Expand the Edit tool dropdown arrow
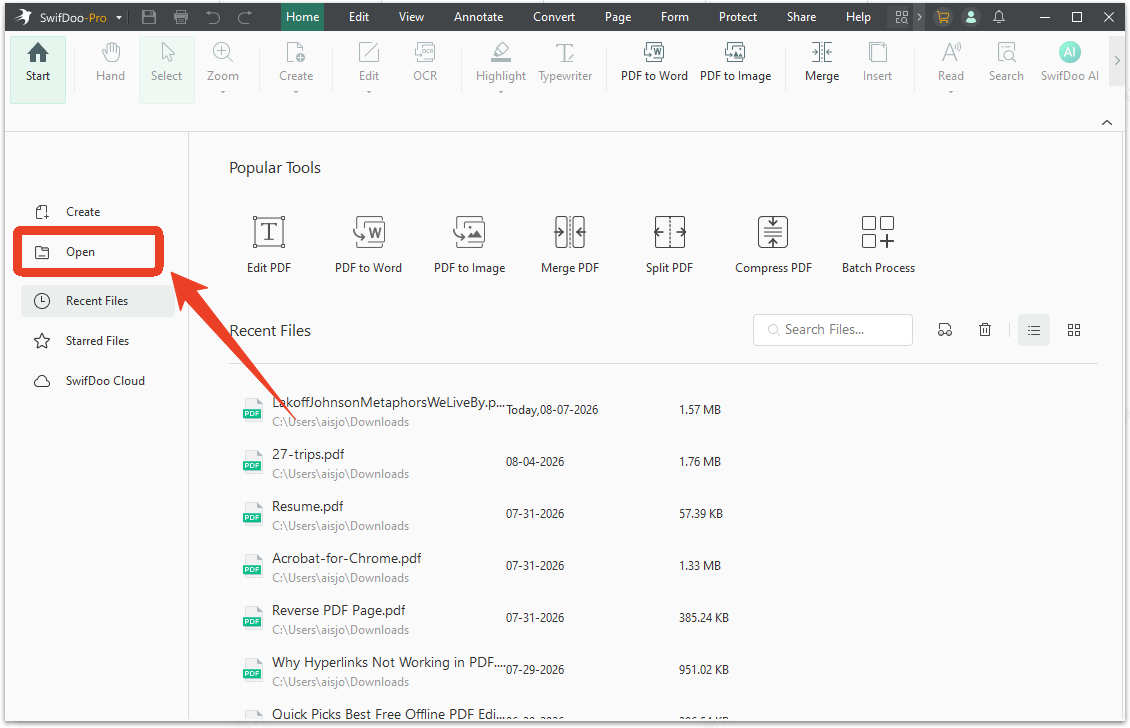This screenshot has height=728, width=1130. click(x=369, y=93)
